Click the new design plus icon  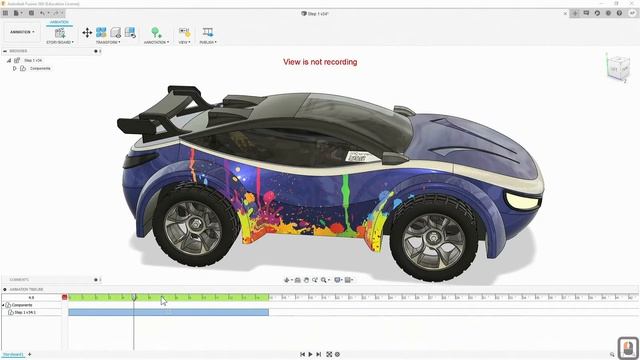[x=575, y=13]
